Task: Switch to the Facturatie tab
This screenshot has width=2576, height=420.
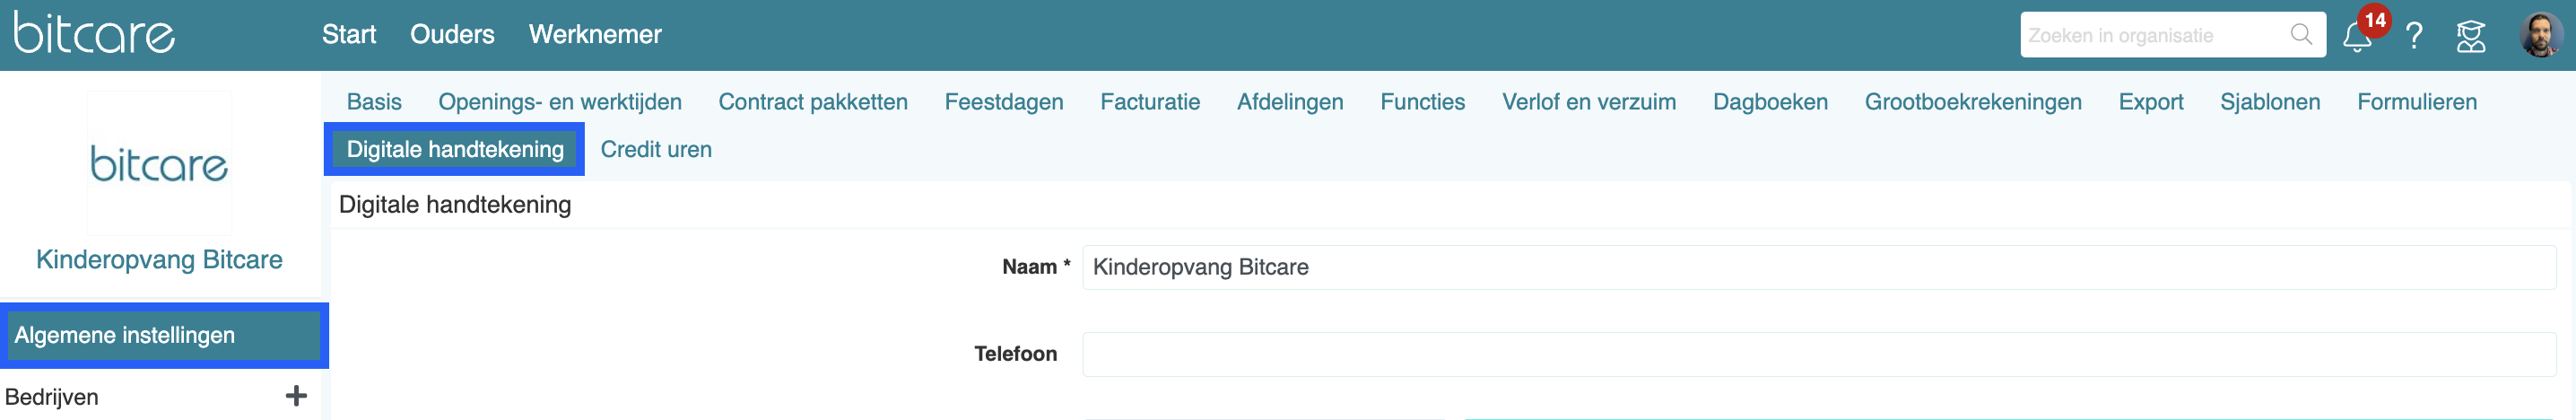Action: click(x=1149, y=102)
